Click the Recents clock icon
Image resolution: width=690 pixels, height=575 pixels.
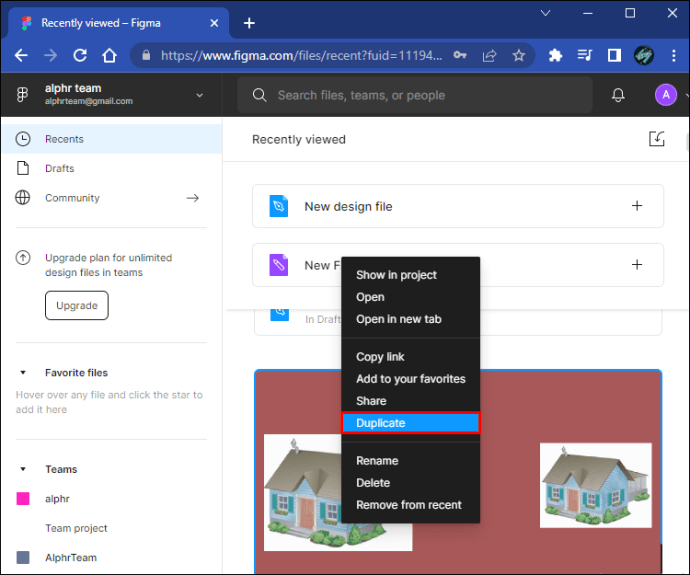click(x=23, y=139)
